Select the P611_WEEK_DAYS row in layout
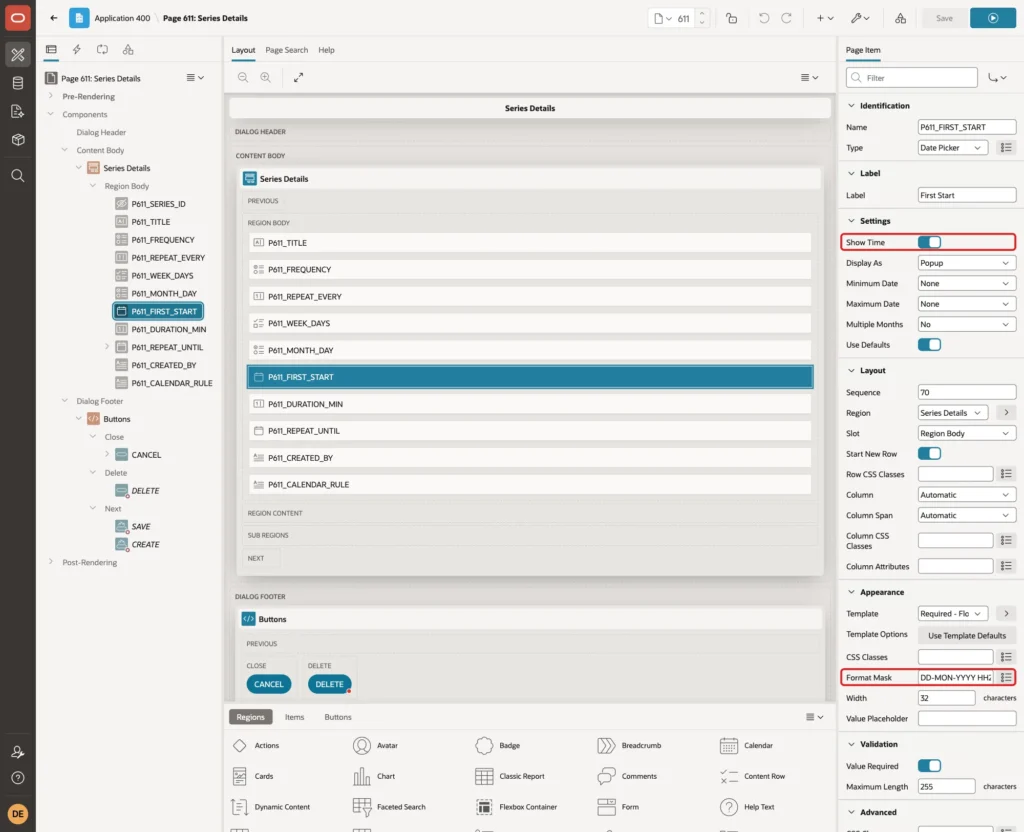 tap(530, 323)
